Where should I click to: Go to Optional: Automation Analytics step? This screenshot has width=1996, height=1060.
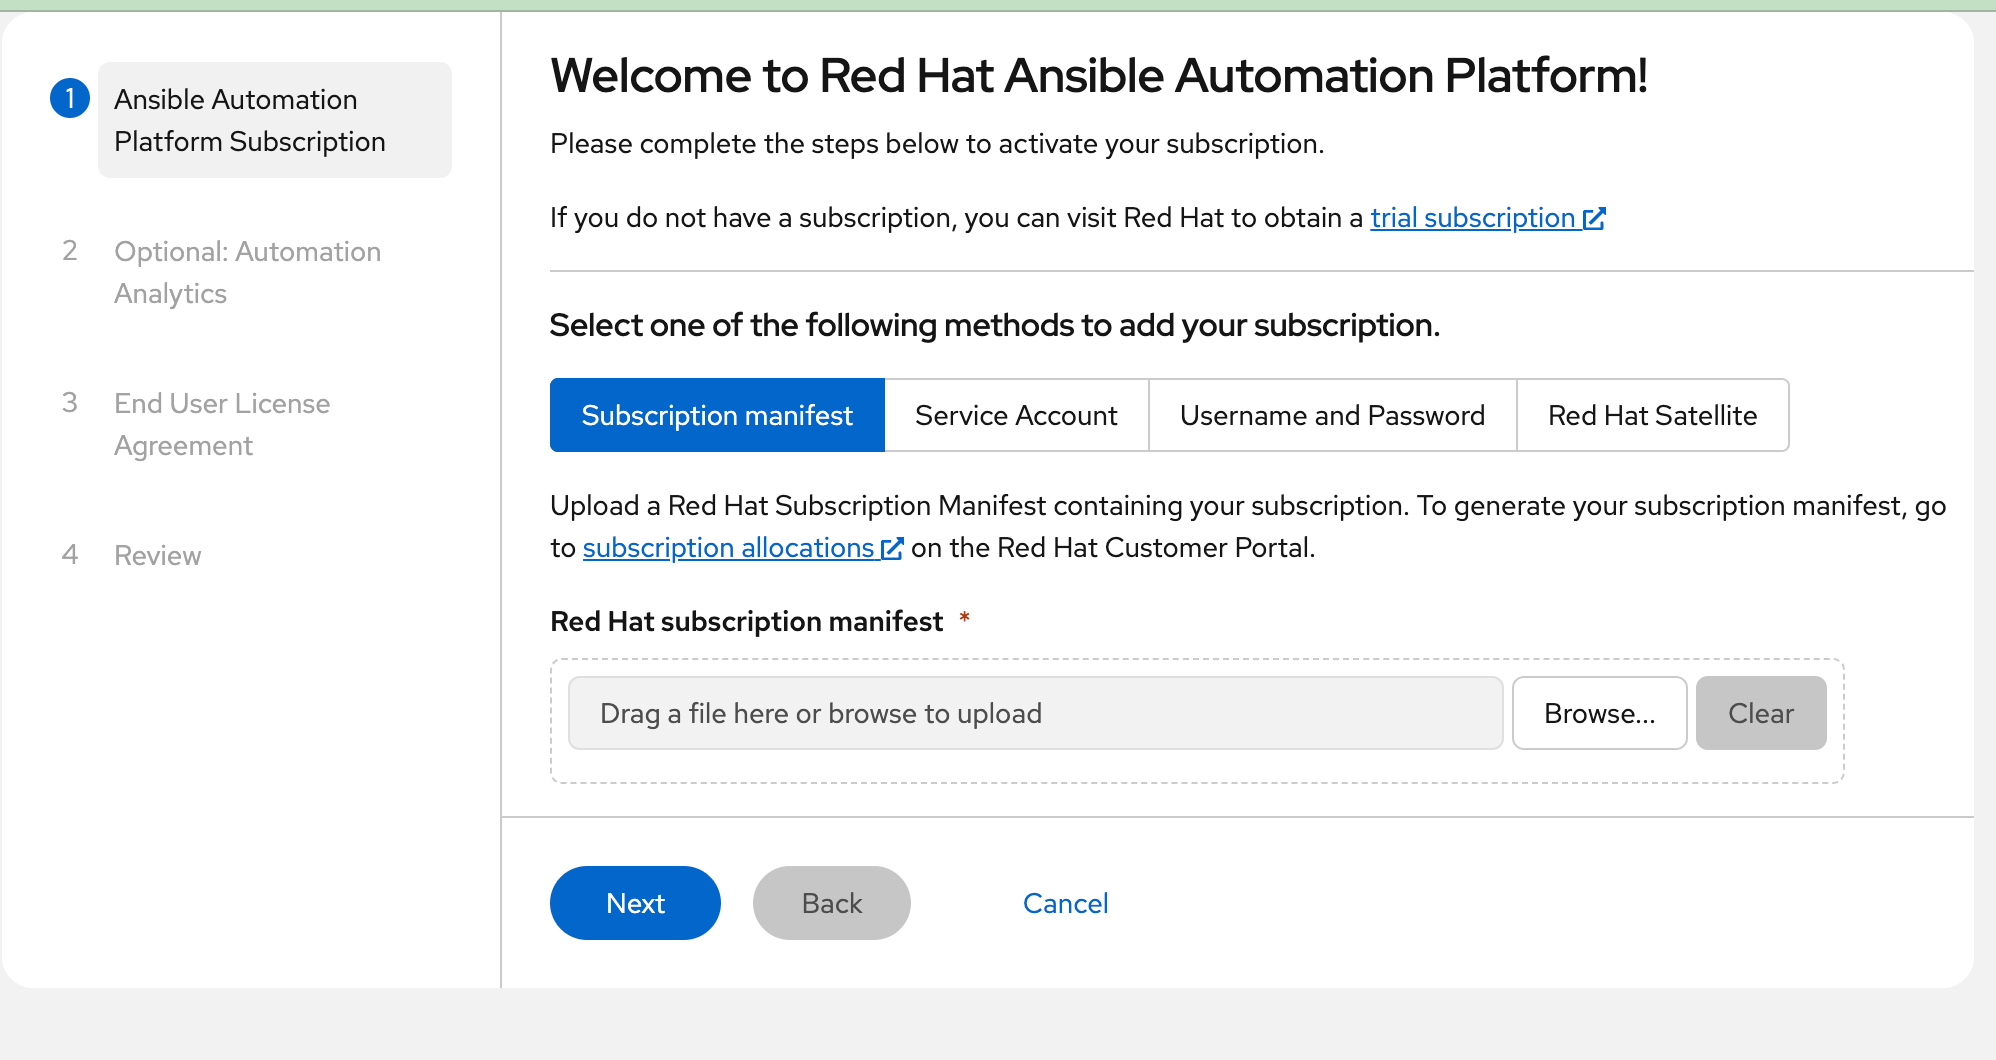pyautogui.click(x=247, y=272)
